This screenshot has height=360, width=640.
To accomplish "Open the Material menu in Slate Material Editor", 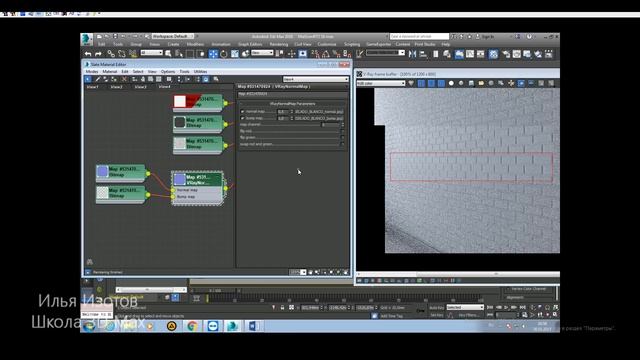I will pos(110,71).
